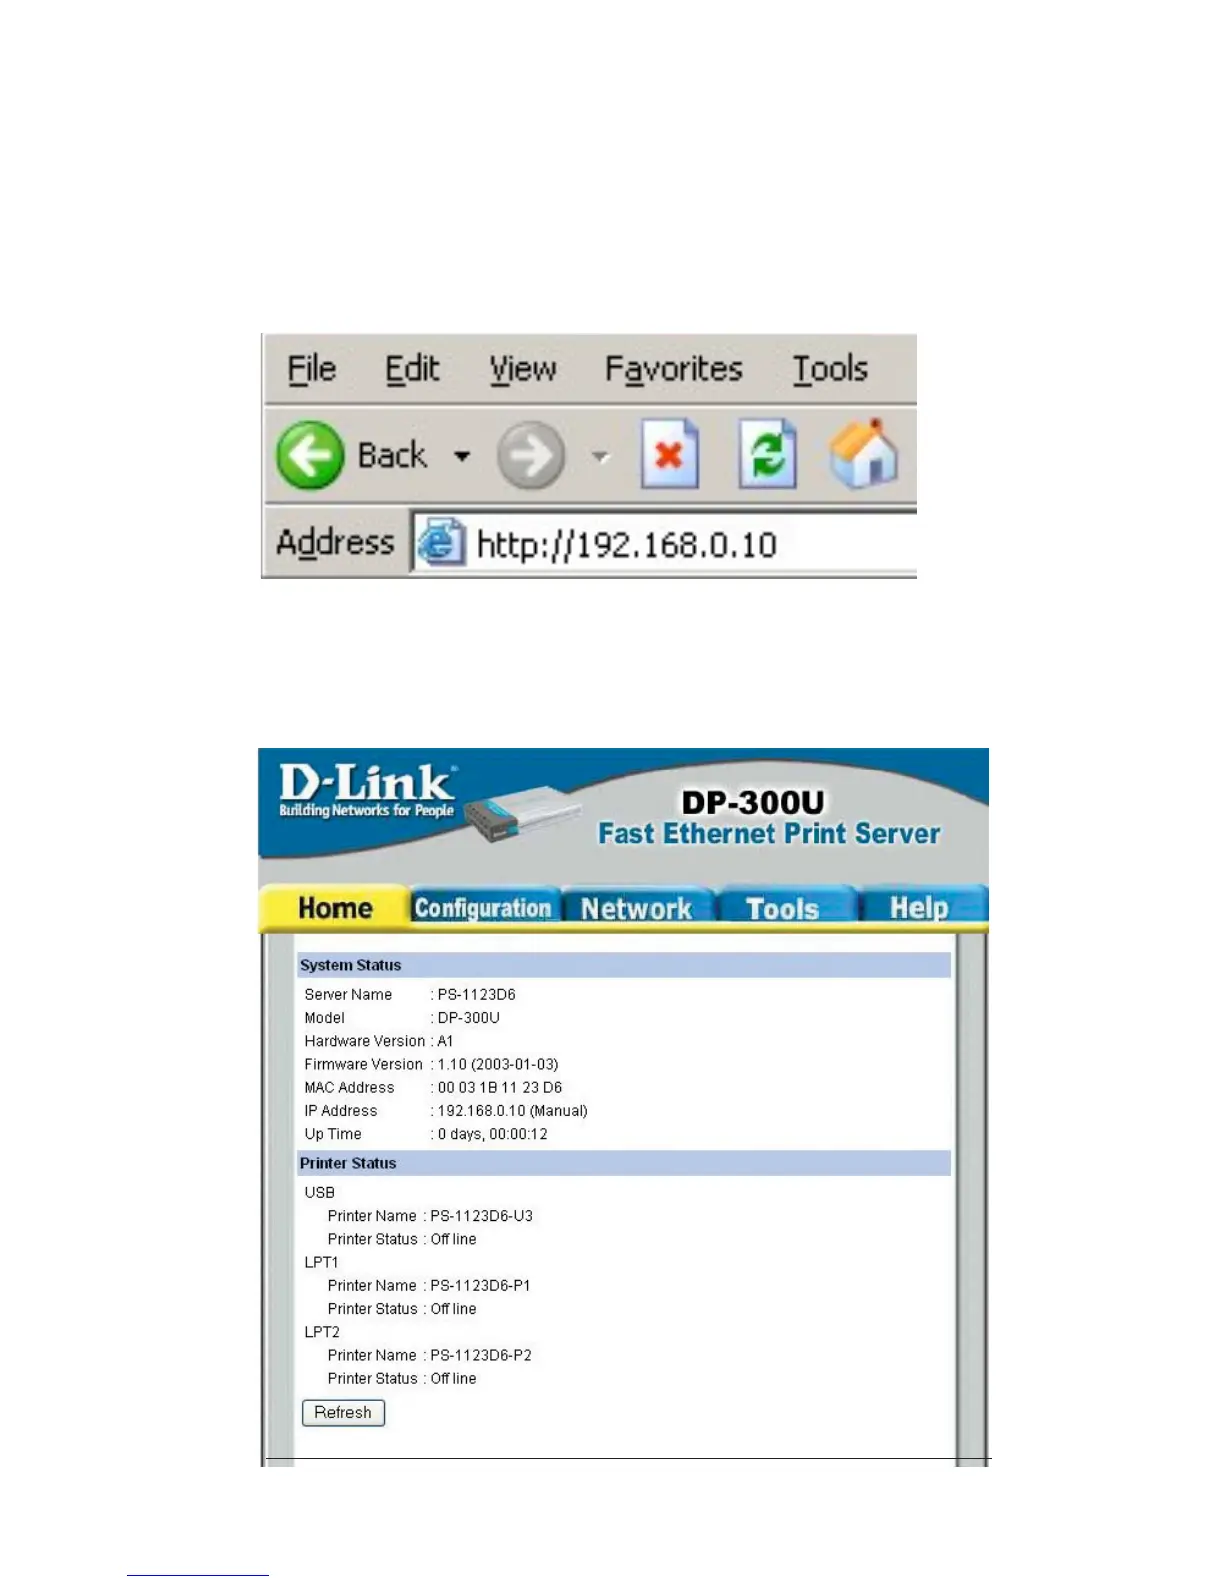Switch to the Help tab

point(920,908)
